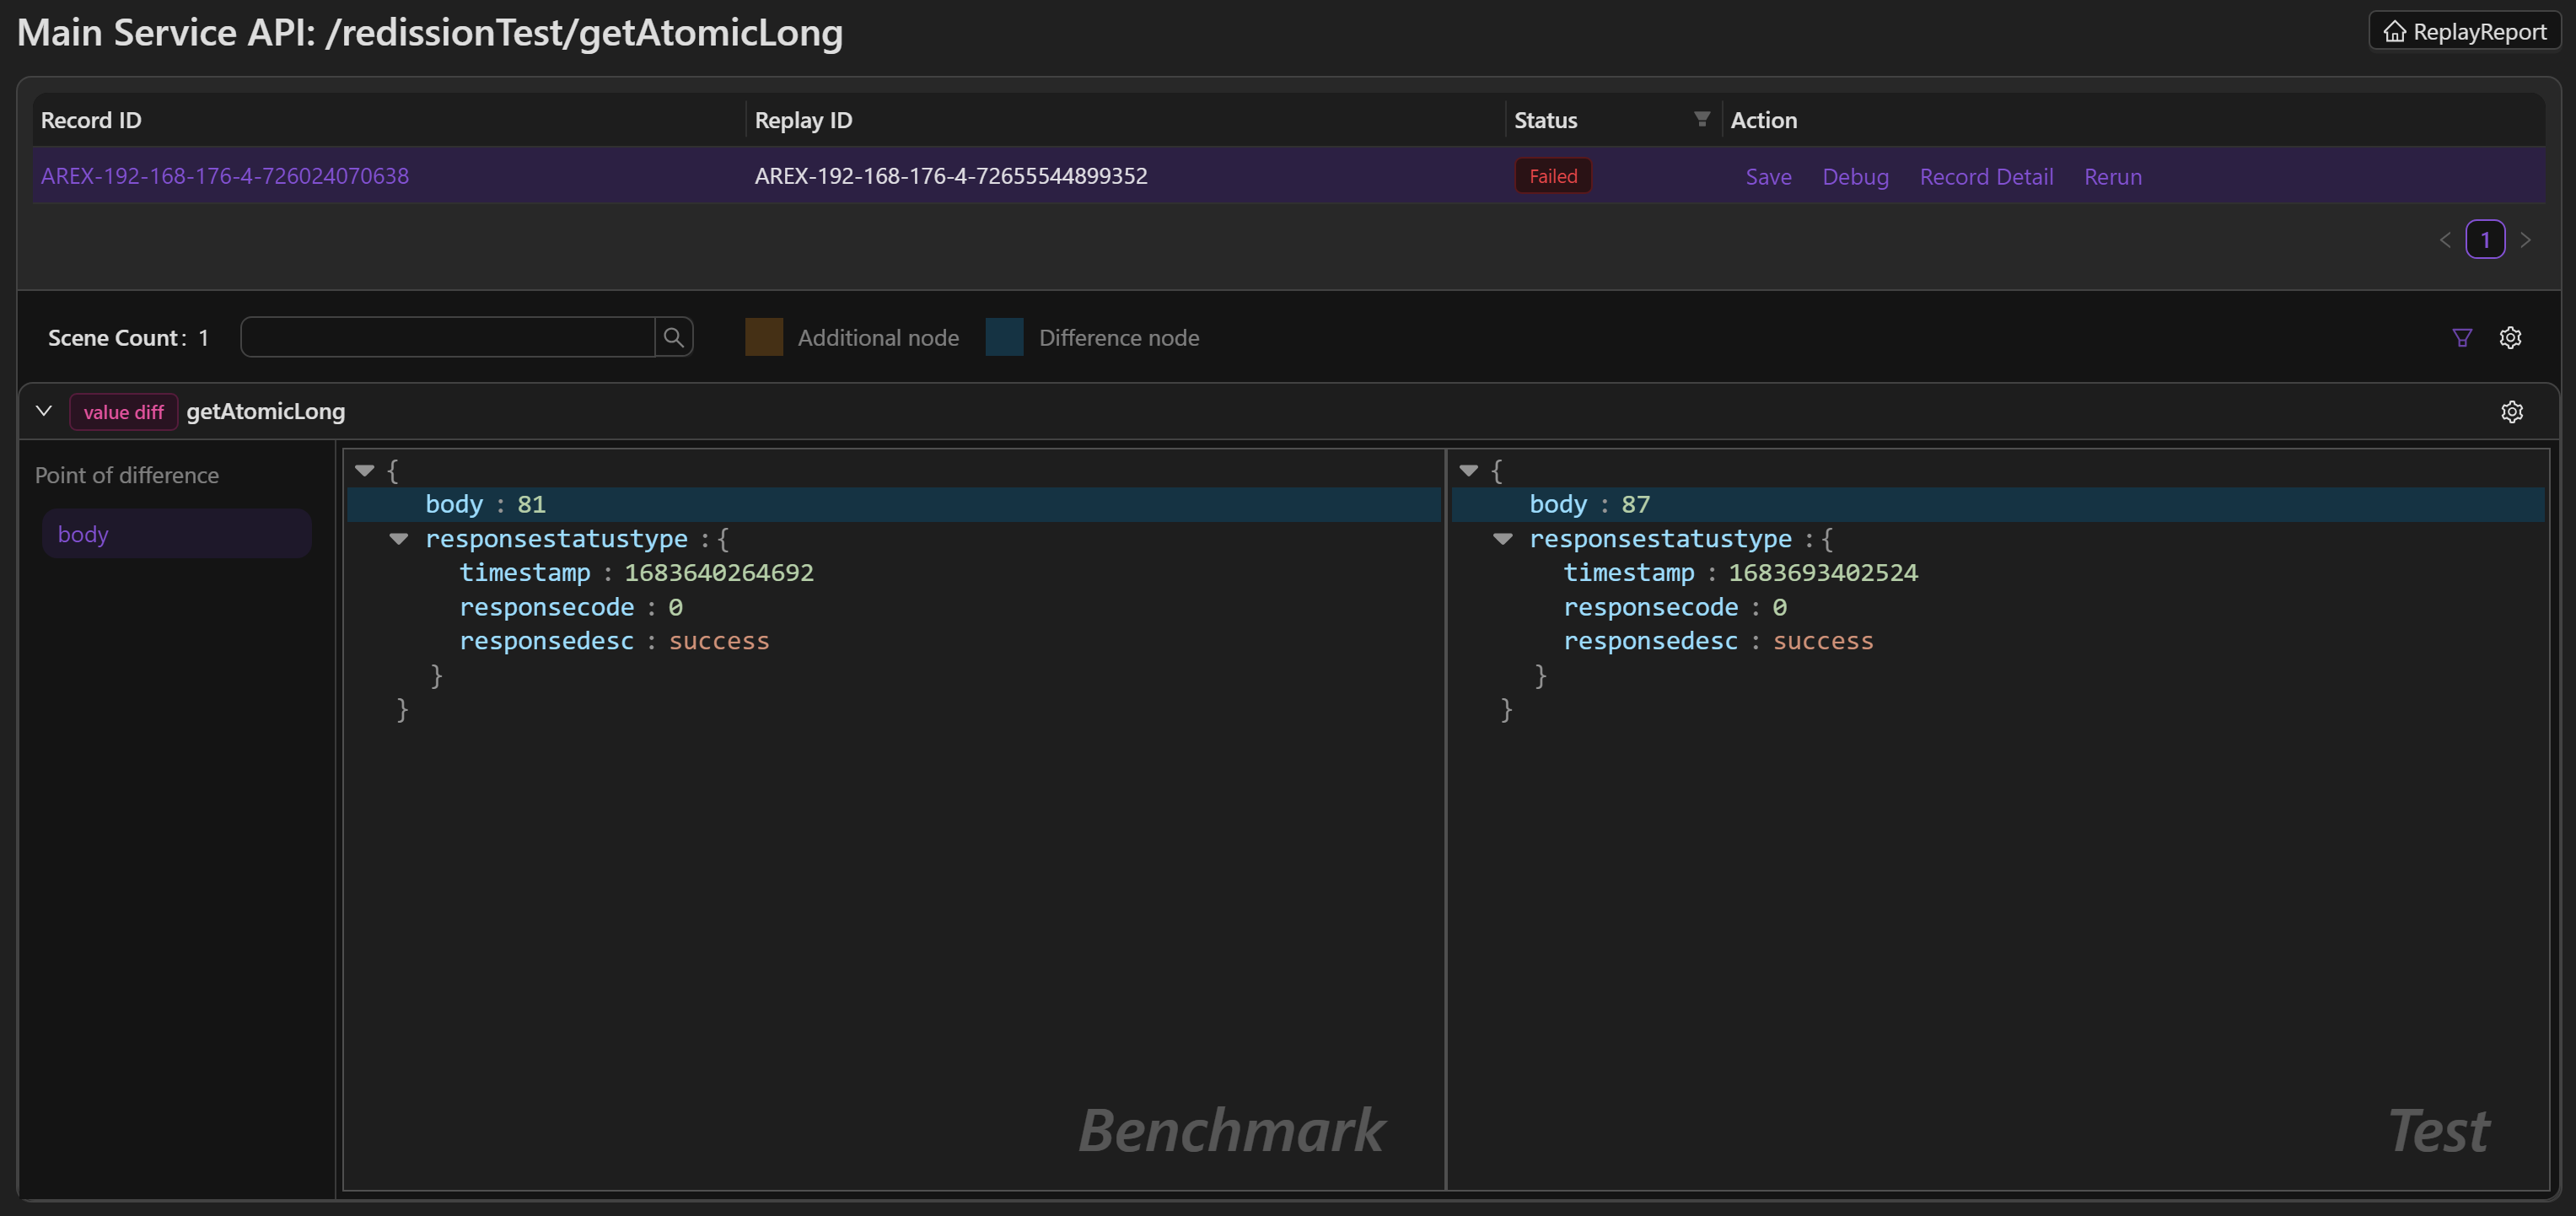The image size is (2576, 1216).
Task: Click the Status column filter icon
Action: pos(1701,119)
